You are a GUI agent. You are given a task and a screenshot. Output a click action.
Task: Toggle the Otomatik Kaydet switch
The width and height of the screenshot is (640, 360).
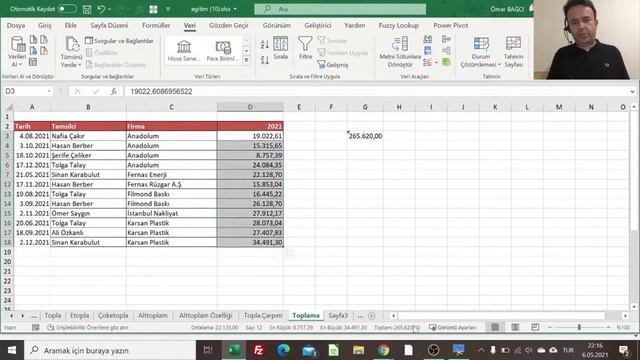(x=67, y=9)
